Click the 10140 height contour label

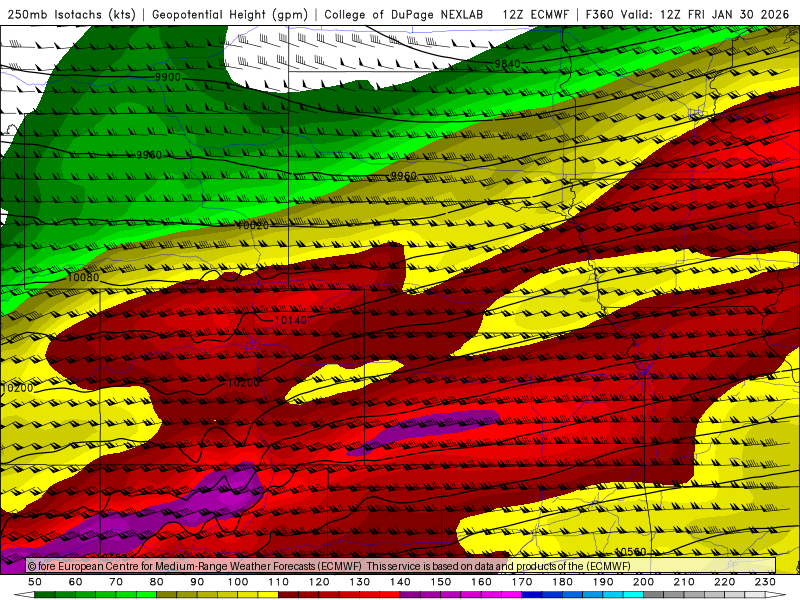point(291,320)
